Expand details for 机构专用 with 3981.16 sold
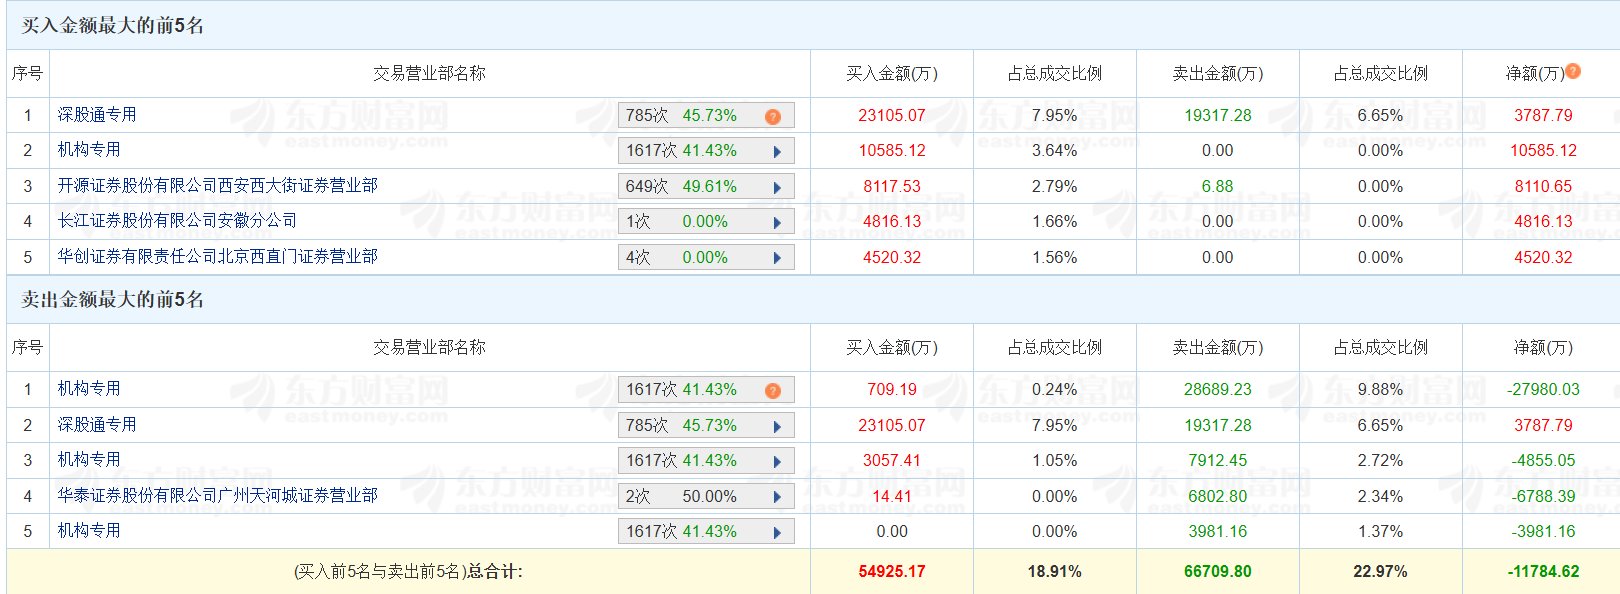Image resolution: width=1620 pixels, height=594 pixels. pyautogui.click(x=777, y=533)
